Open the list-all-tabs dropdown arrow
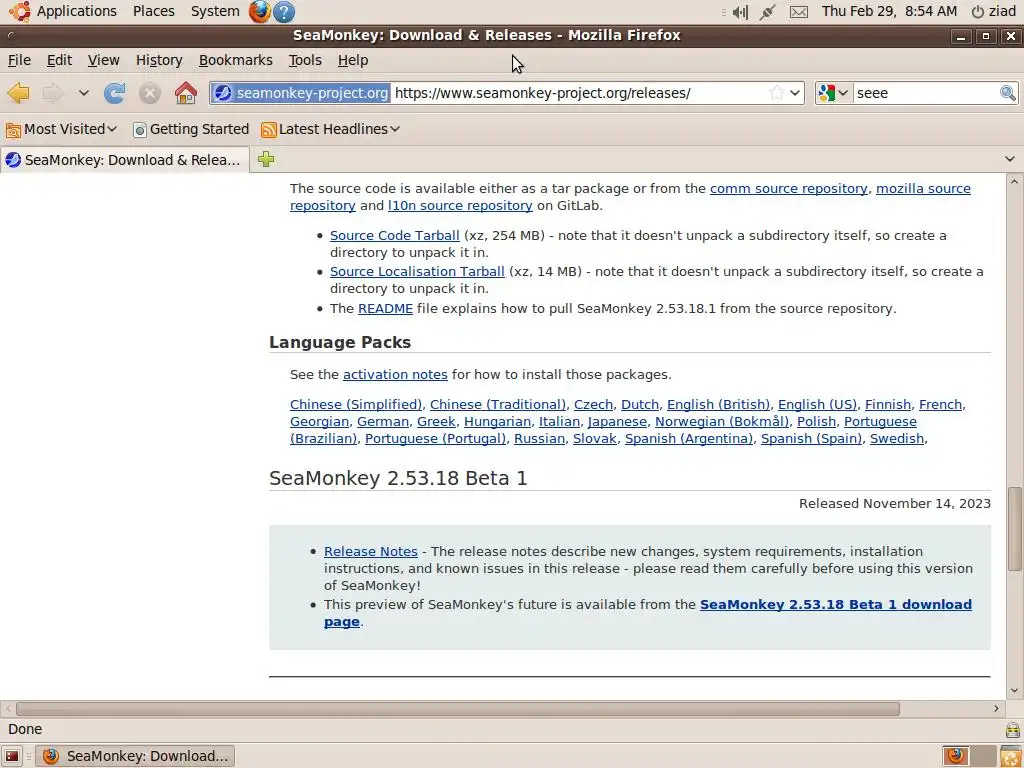 [1010, 159]
